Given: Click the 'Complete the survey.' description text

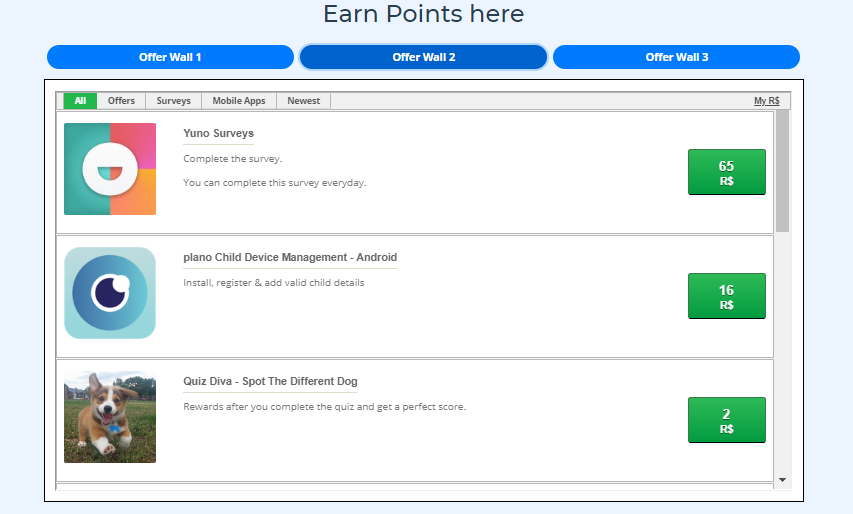Looking at the screenshot, I should click(232, 159).
